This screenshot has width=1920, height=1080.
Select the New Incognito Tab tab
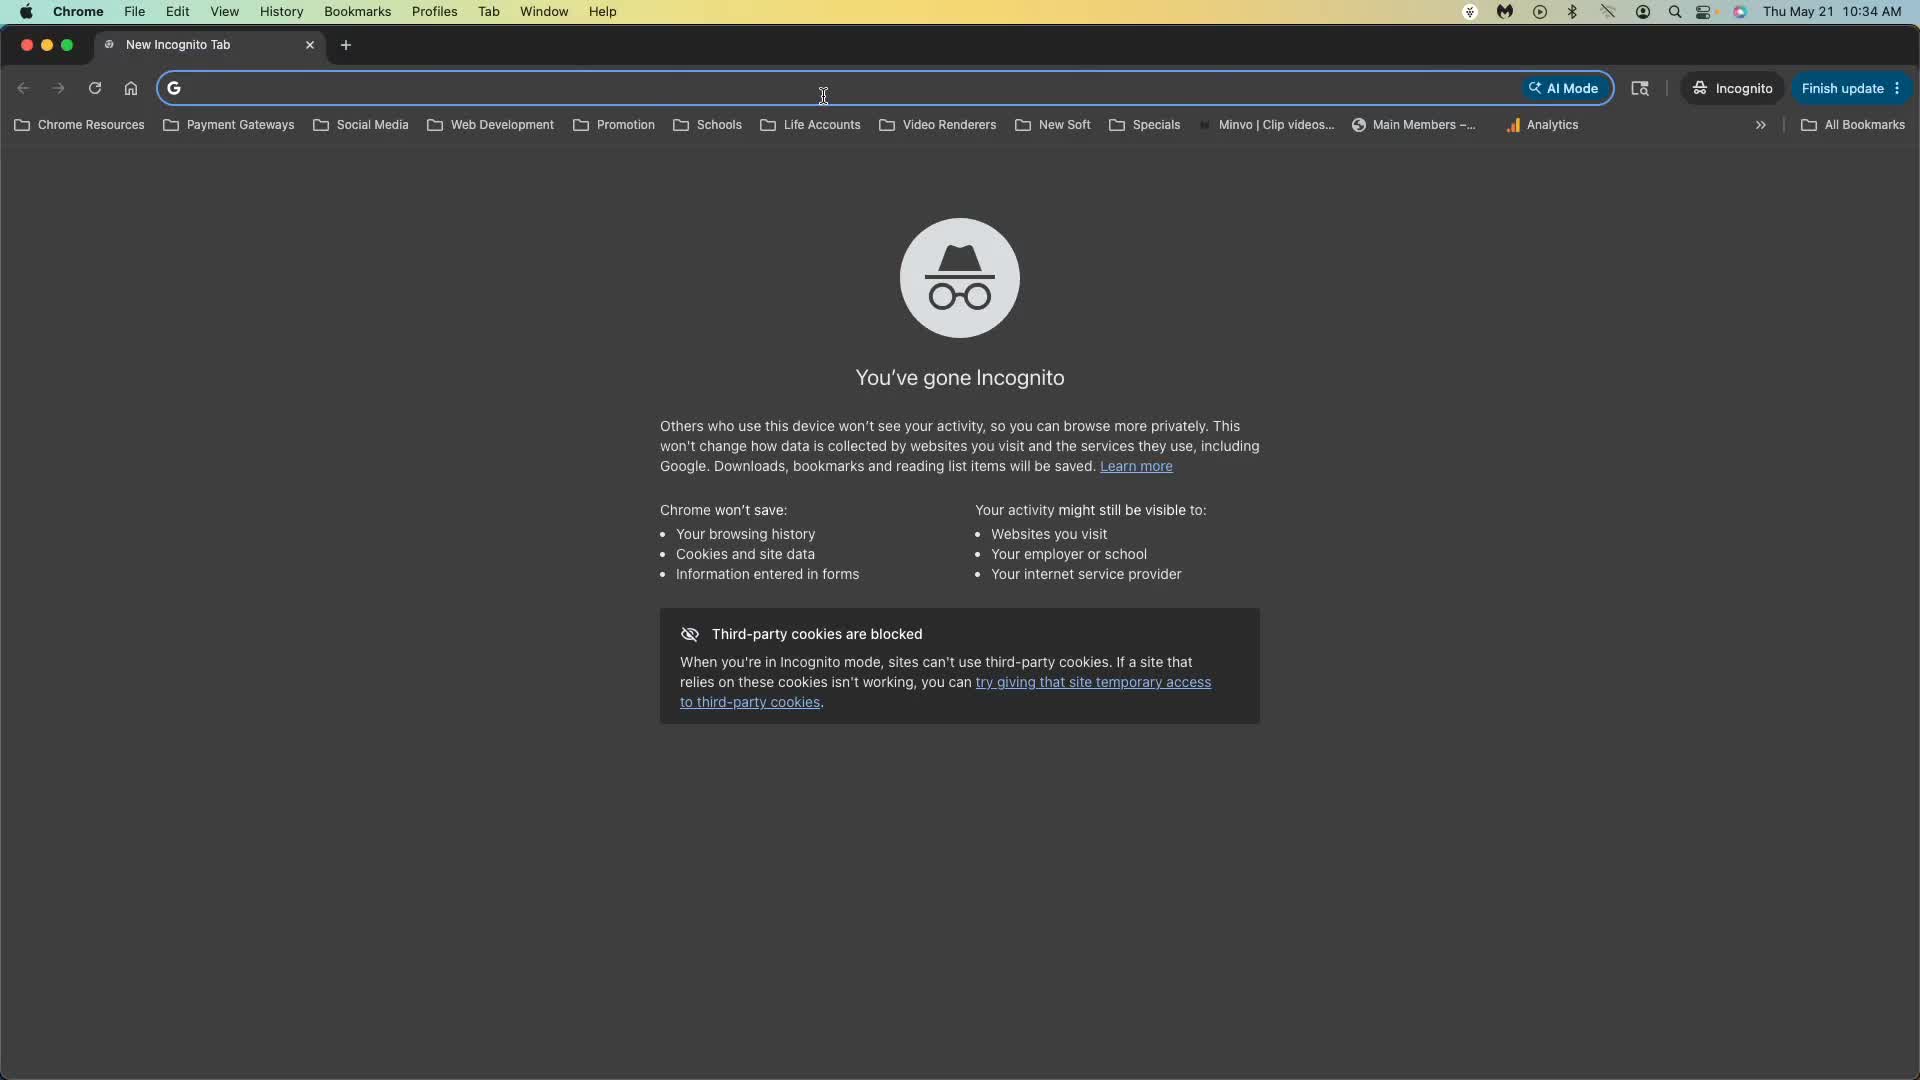tap(210, 45)
